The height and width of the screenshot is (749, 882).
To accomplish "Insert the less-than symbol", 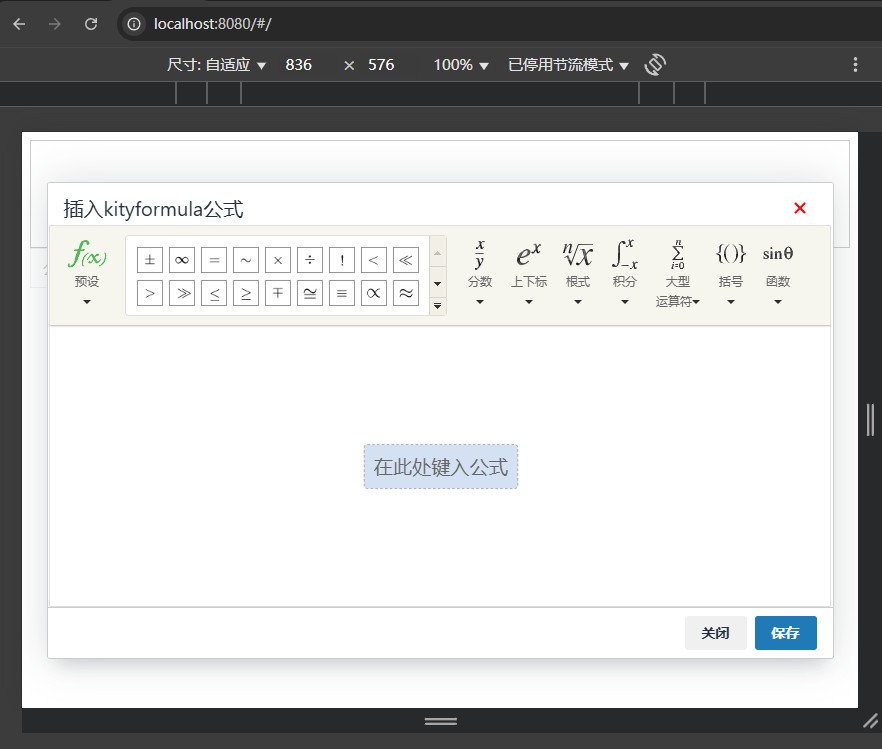I will 374,260.
